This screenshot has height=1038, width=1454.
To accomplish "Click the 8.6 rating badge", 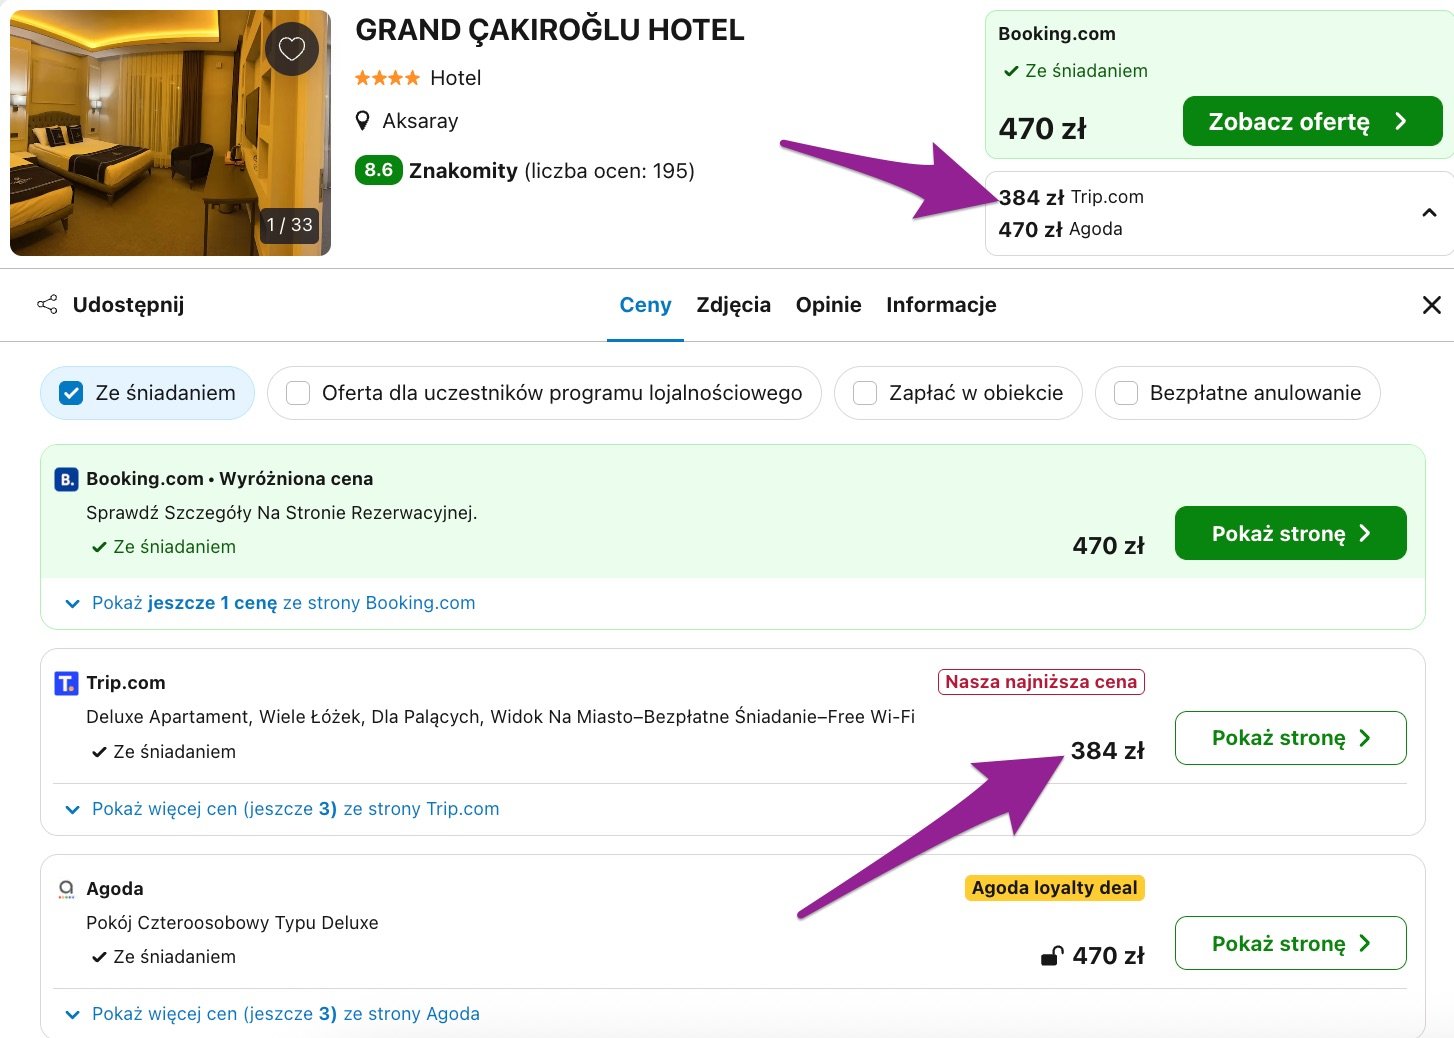I will (379, 170).
